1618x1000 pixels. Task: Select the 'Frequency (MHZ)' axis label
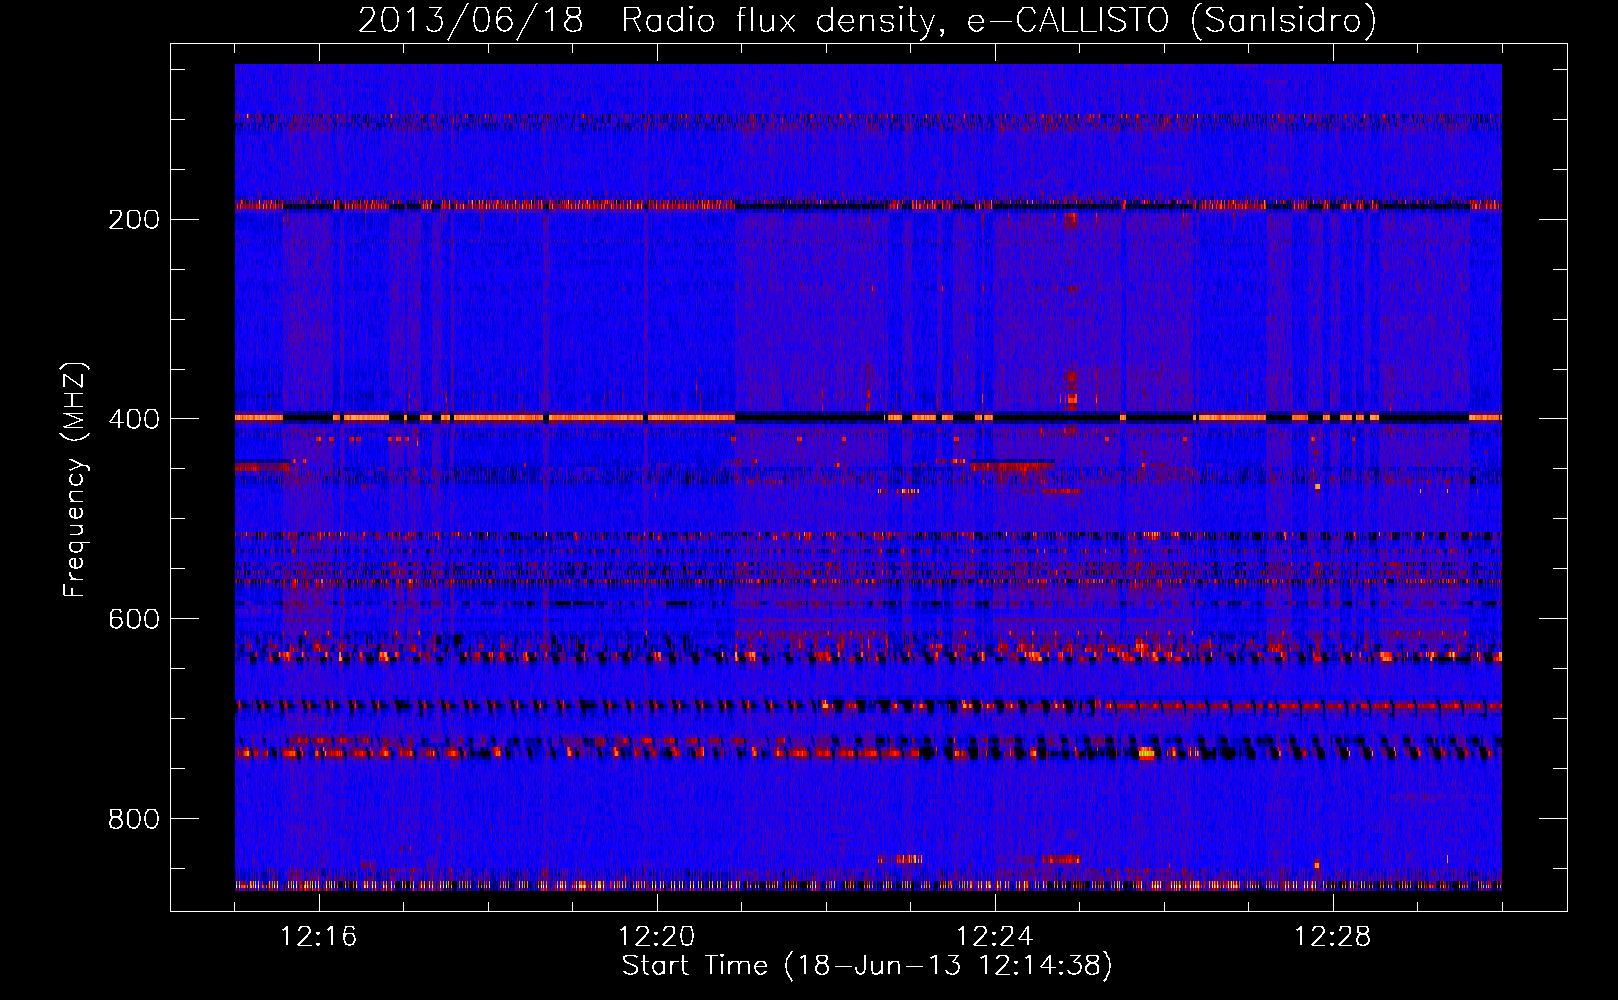[x=75, y=479]
